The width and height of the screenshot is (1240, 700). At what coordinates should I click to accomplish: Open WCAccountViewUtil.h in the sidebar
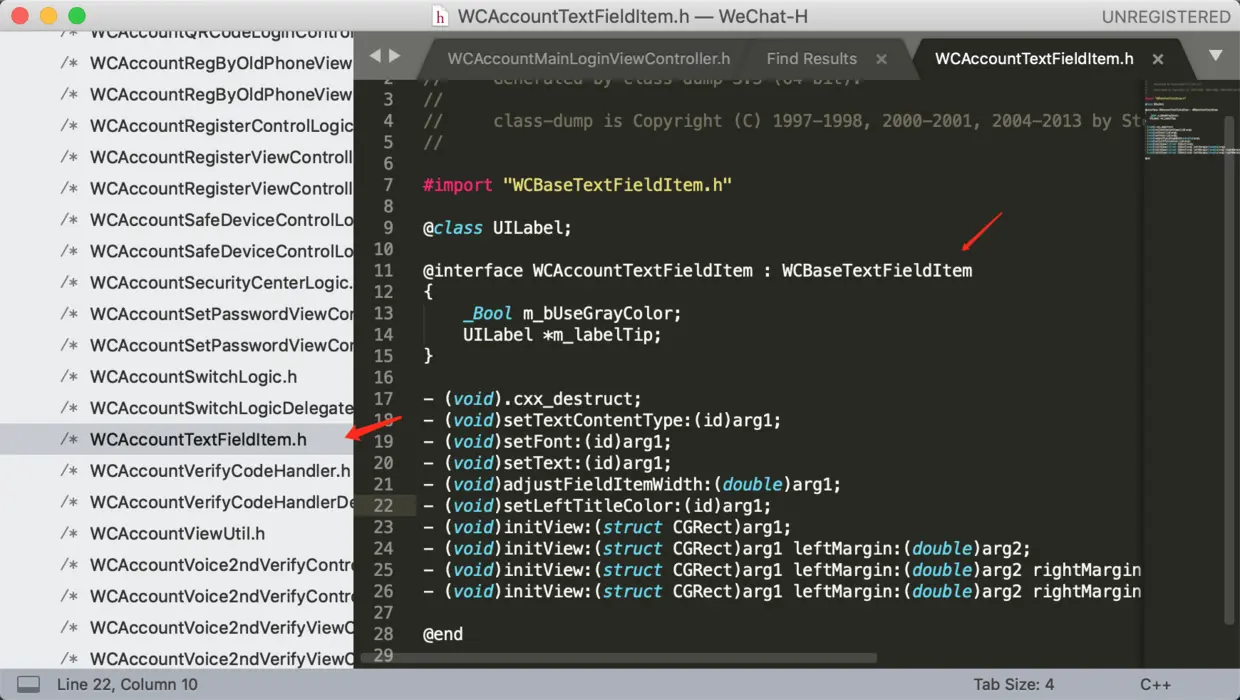tap(177, 533)
